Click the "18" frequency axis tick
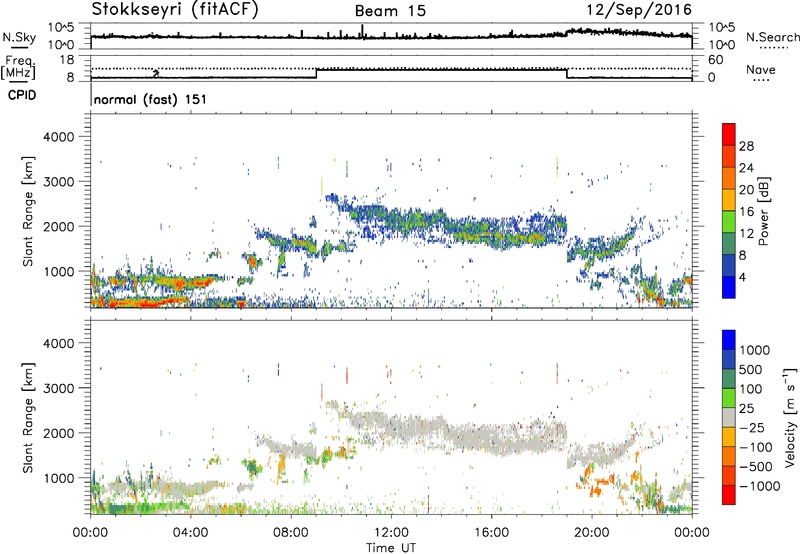The height and width of the screenshot is (554, 800). (66, 60)
